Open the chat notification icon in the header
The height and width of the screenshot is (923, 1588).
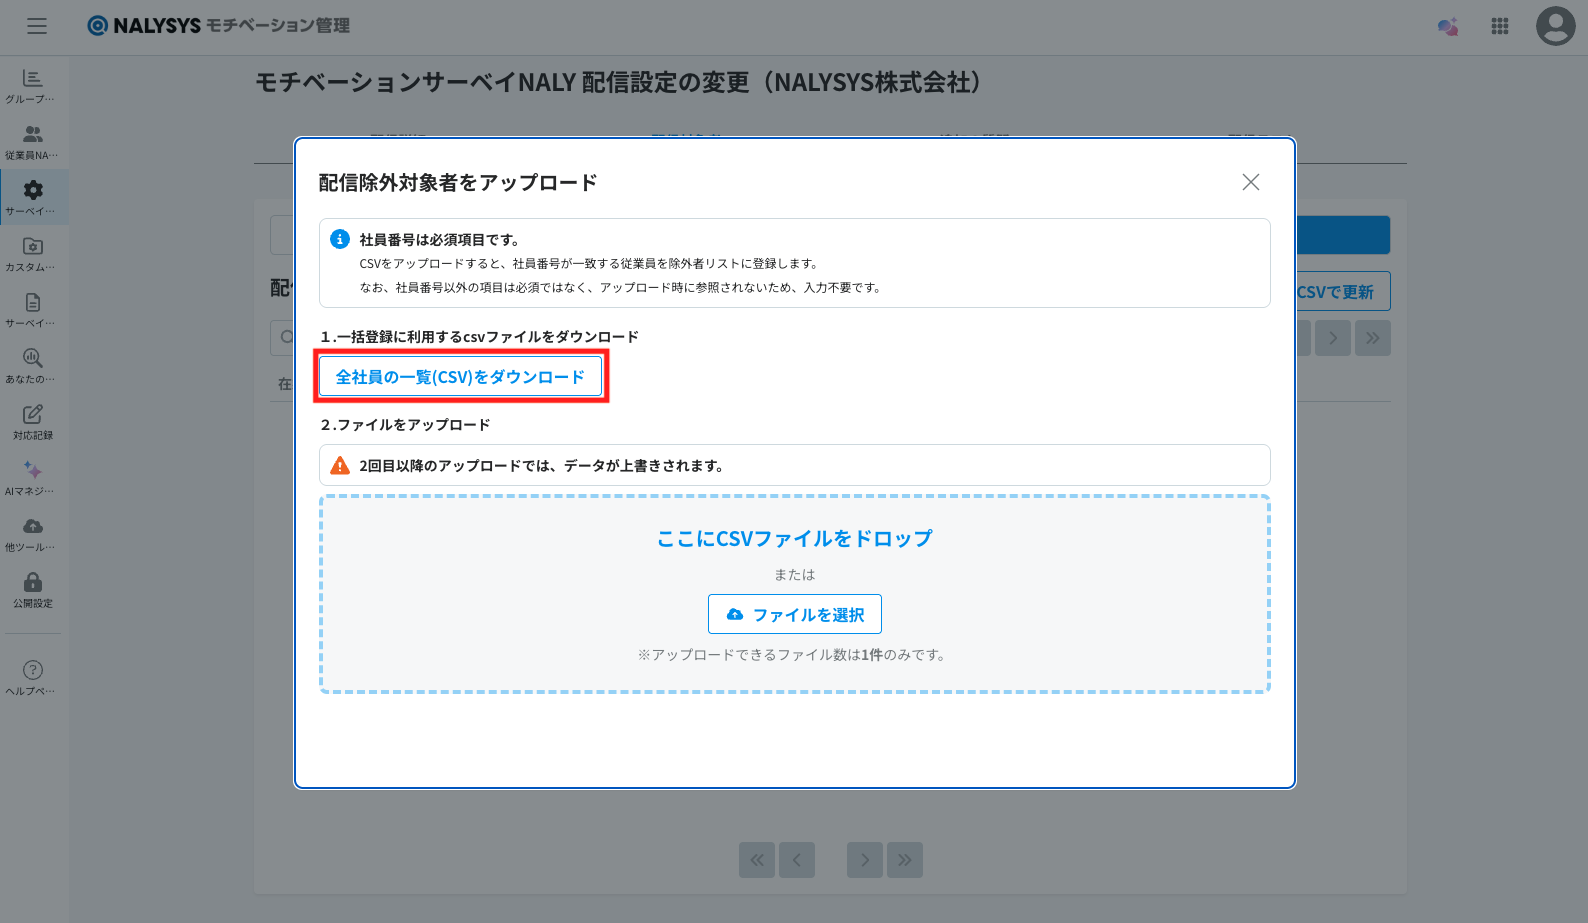coord(1448,27)
